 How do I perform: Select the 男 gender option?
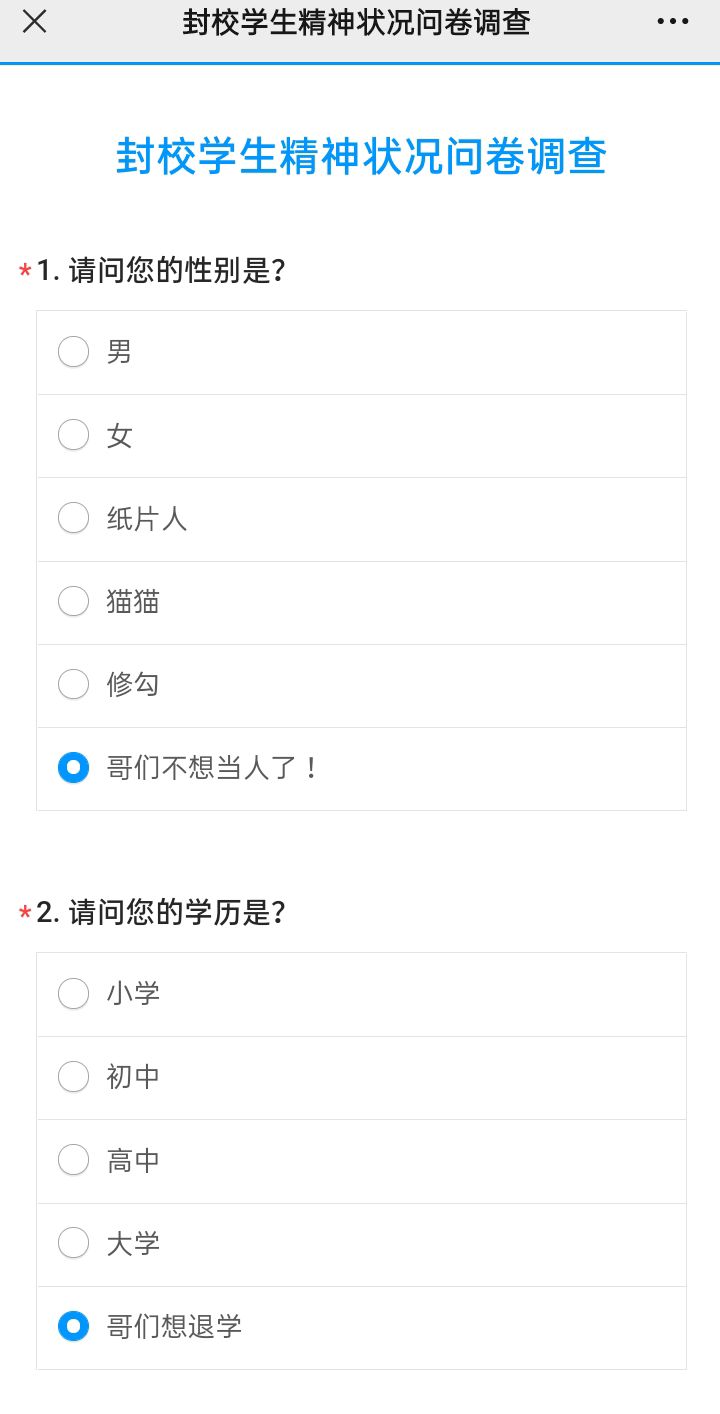click(73, 352)
